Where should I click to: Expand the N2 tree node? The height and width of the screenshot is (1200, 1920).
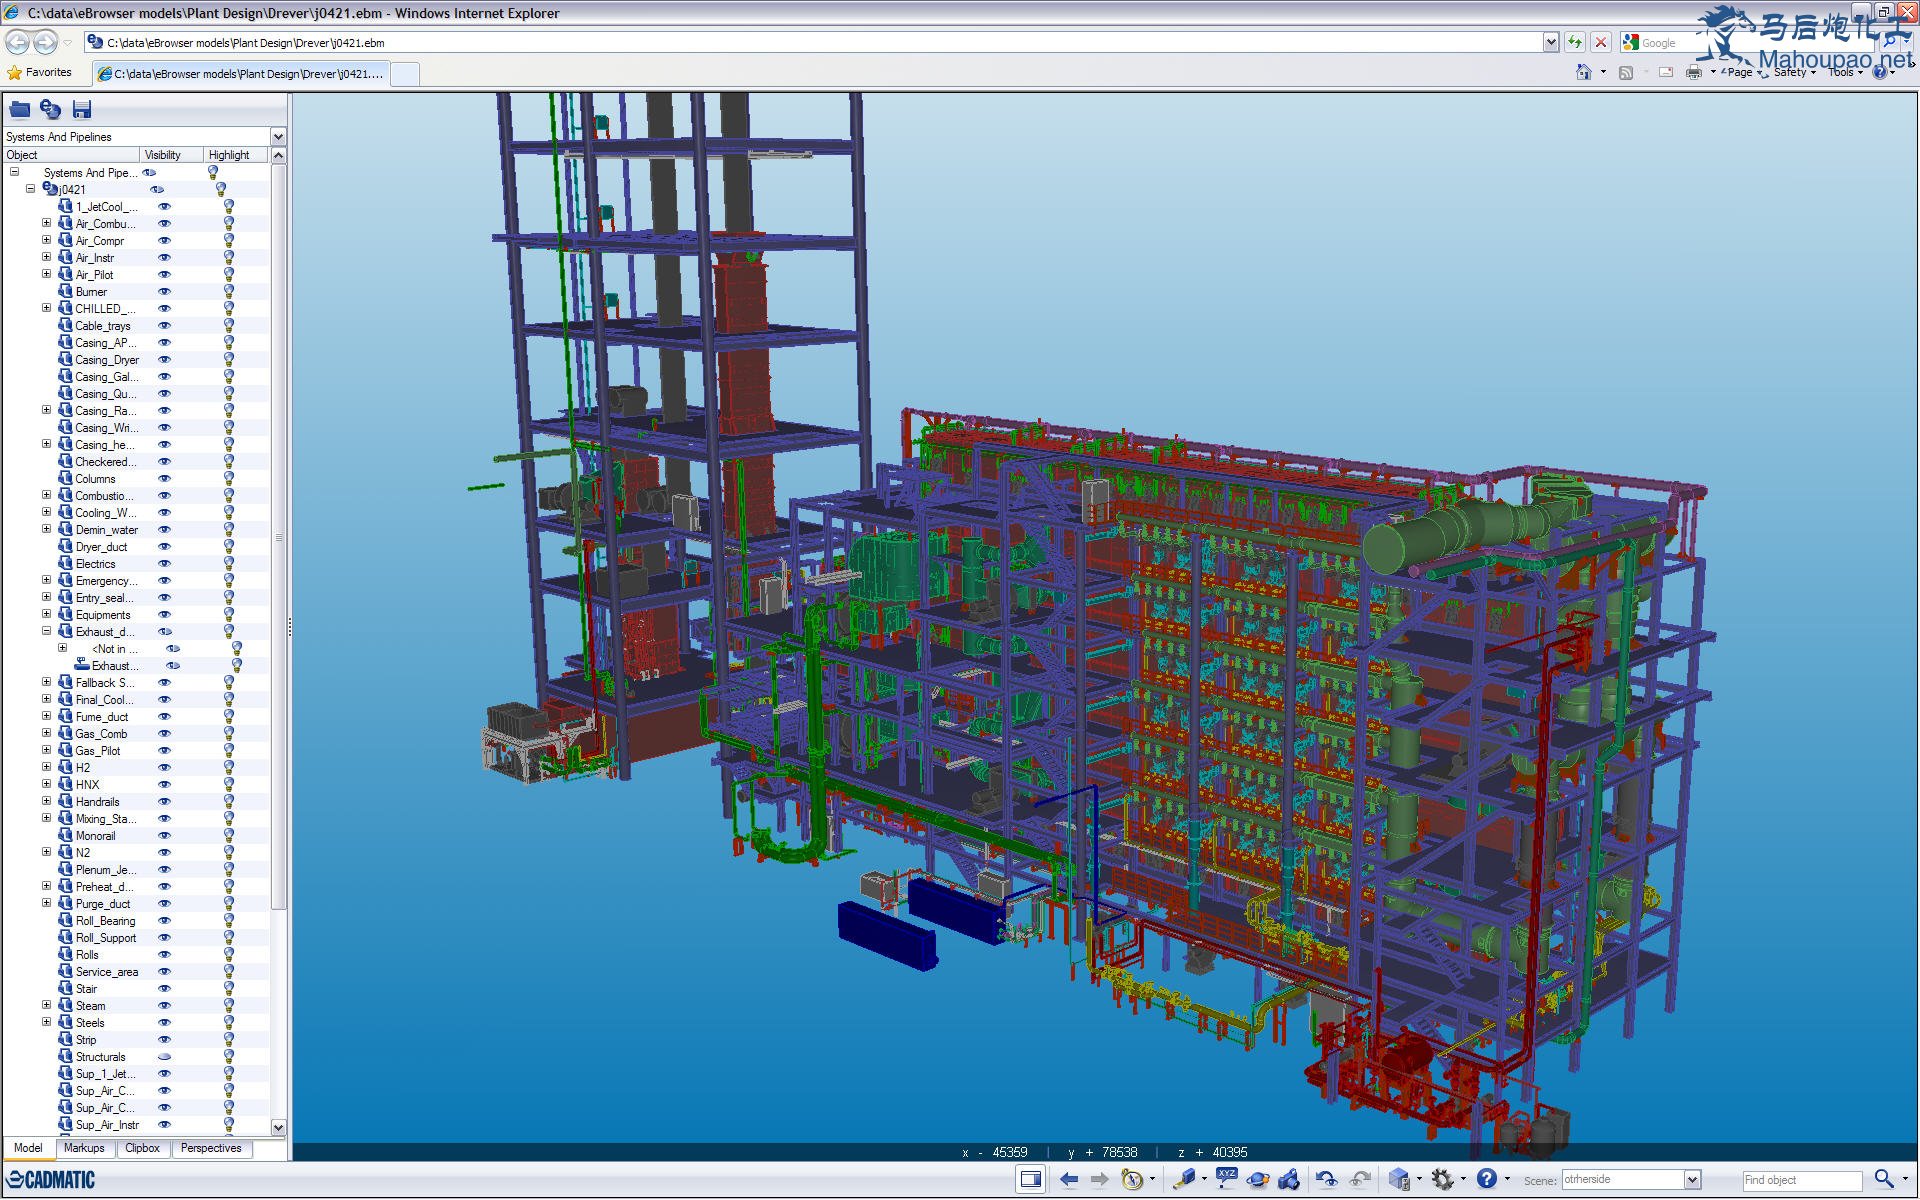(46, 852)
